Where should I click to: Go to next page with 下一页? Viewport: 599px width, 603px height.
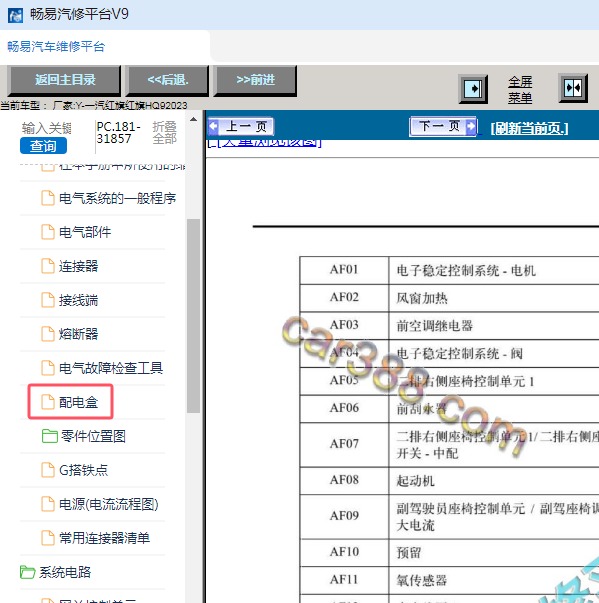click(443, 126)
